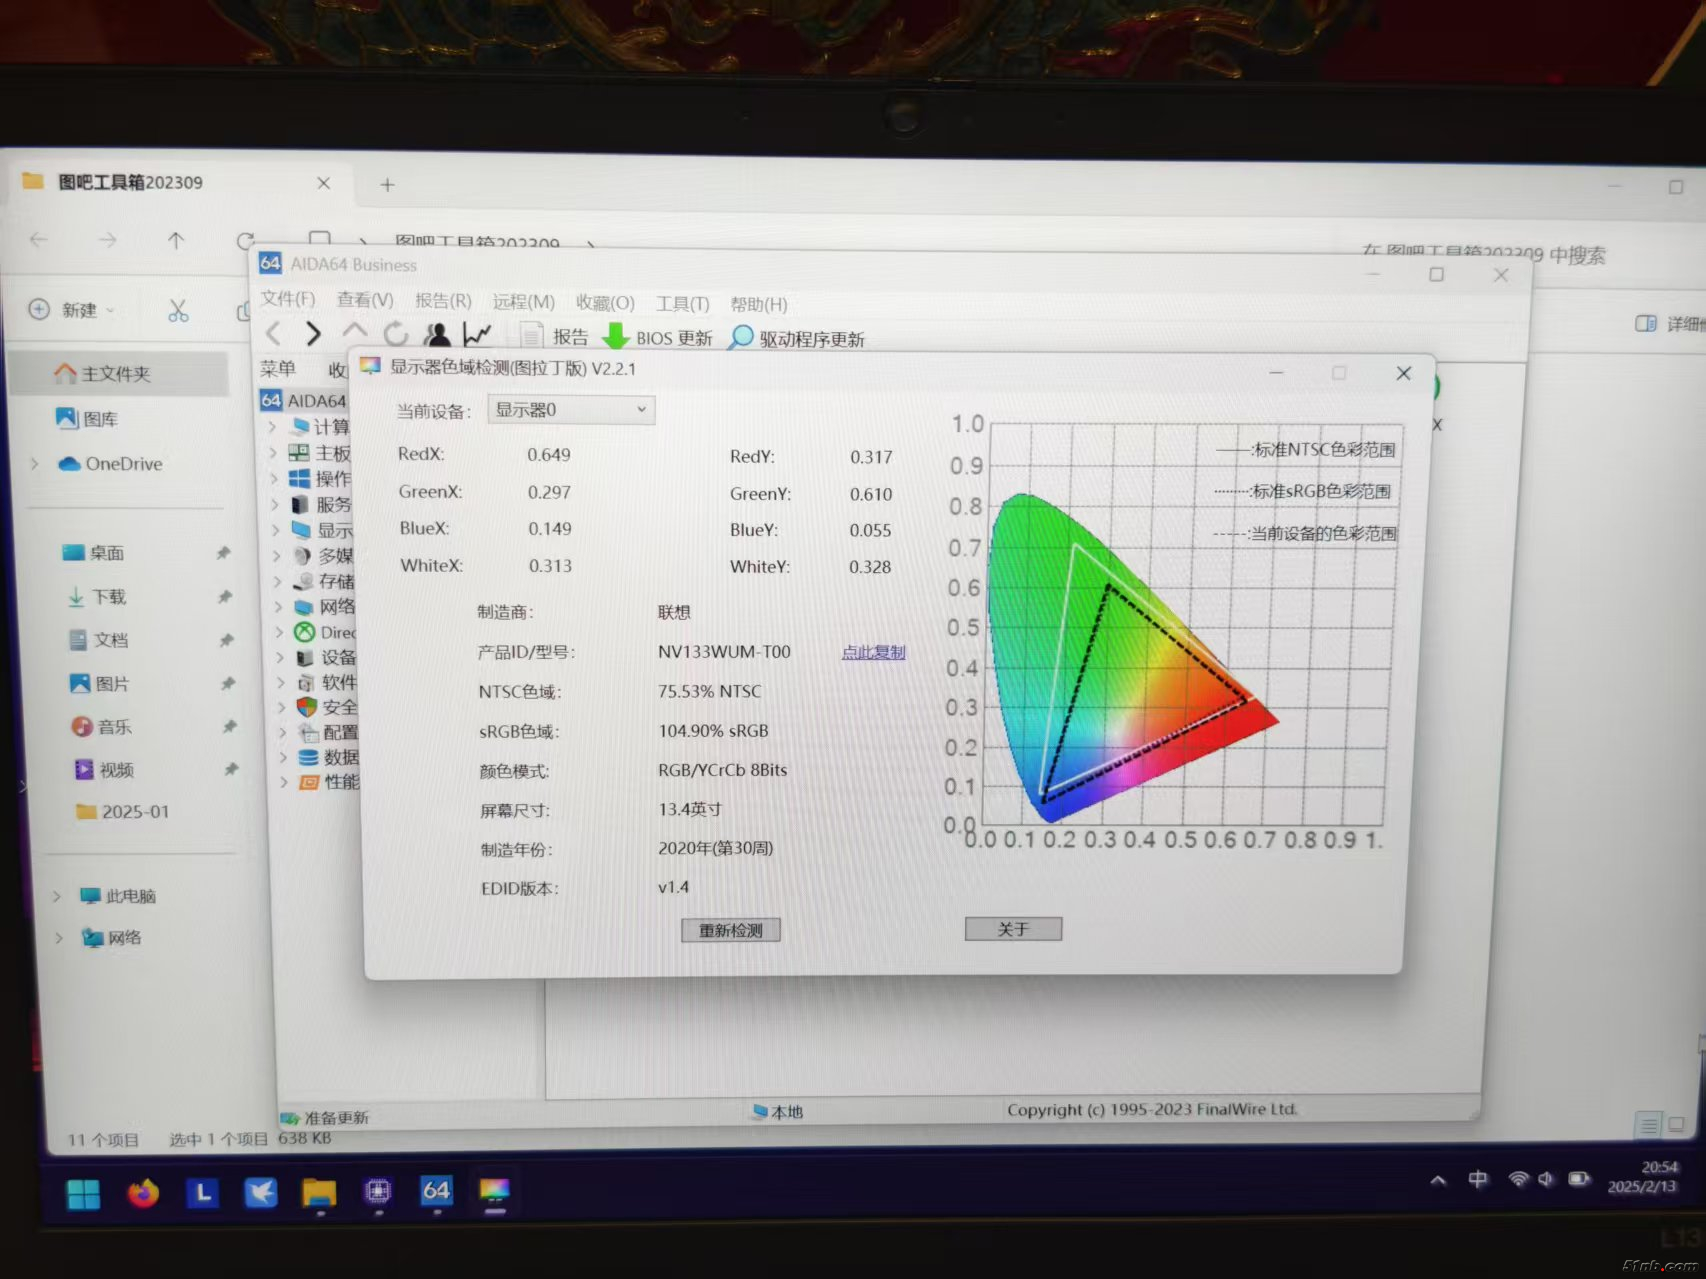
Task: Expand the 安全 tree node
Action: click(281, 707)
